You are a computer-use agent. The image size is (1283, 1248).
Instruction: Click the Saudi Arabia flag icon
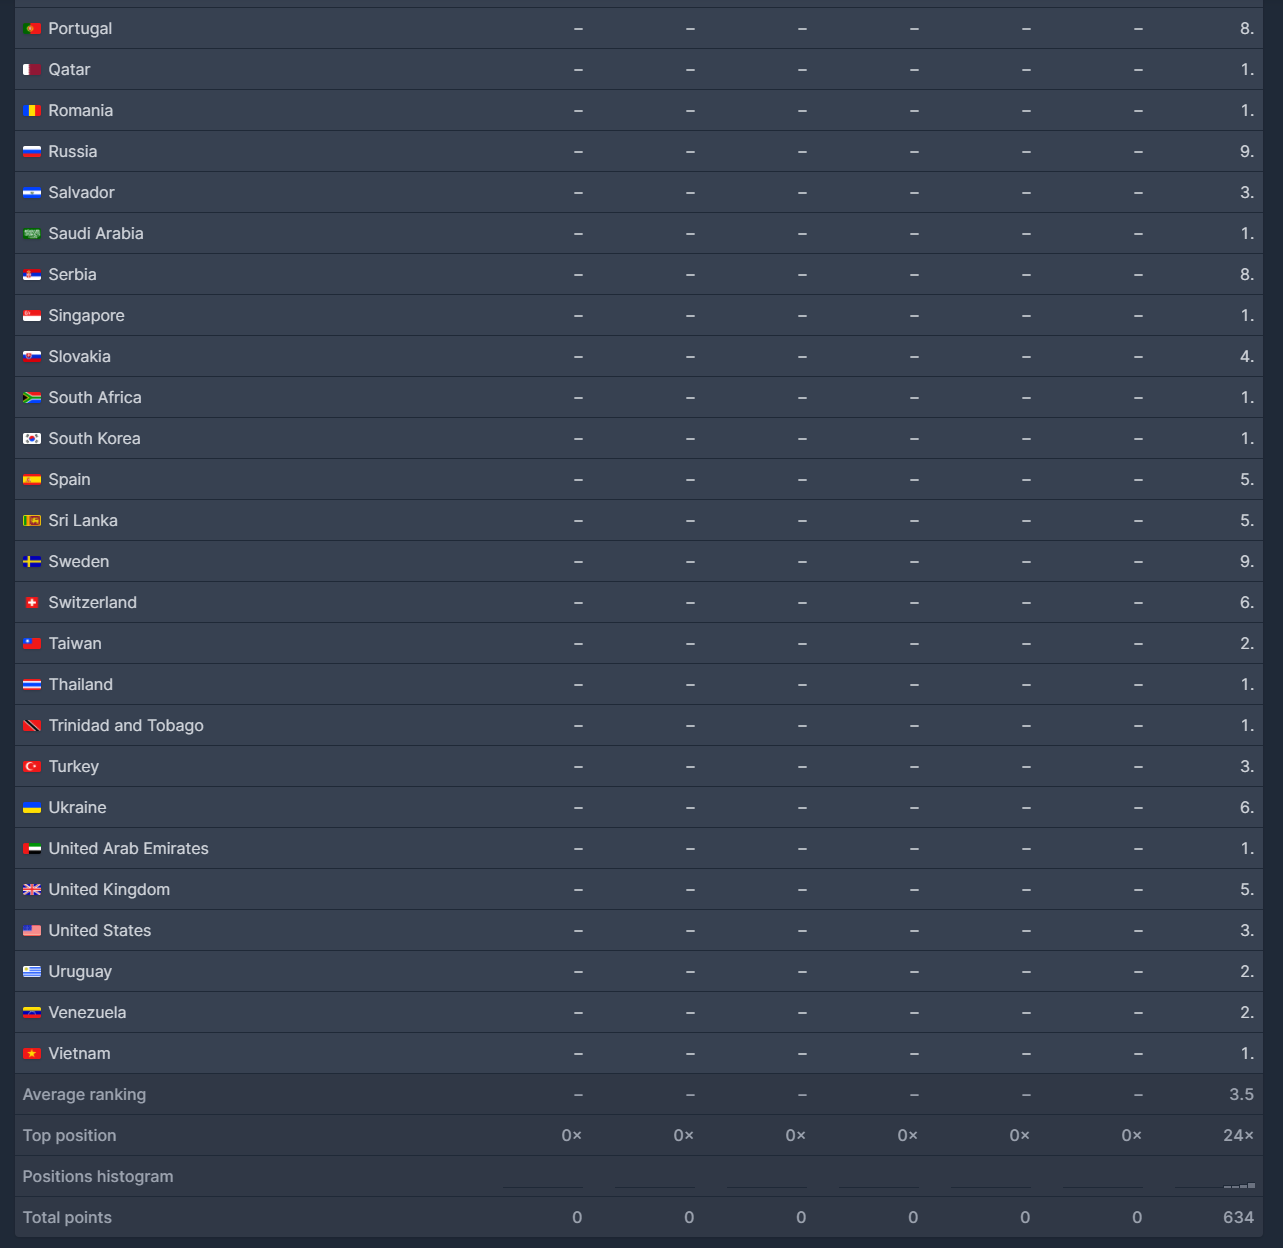[x=32, y=234]
